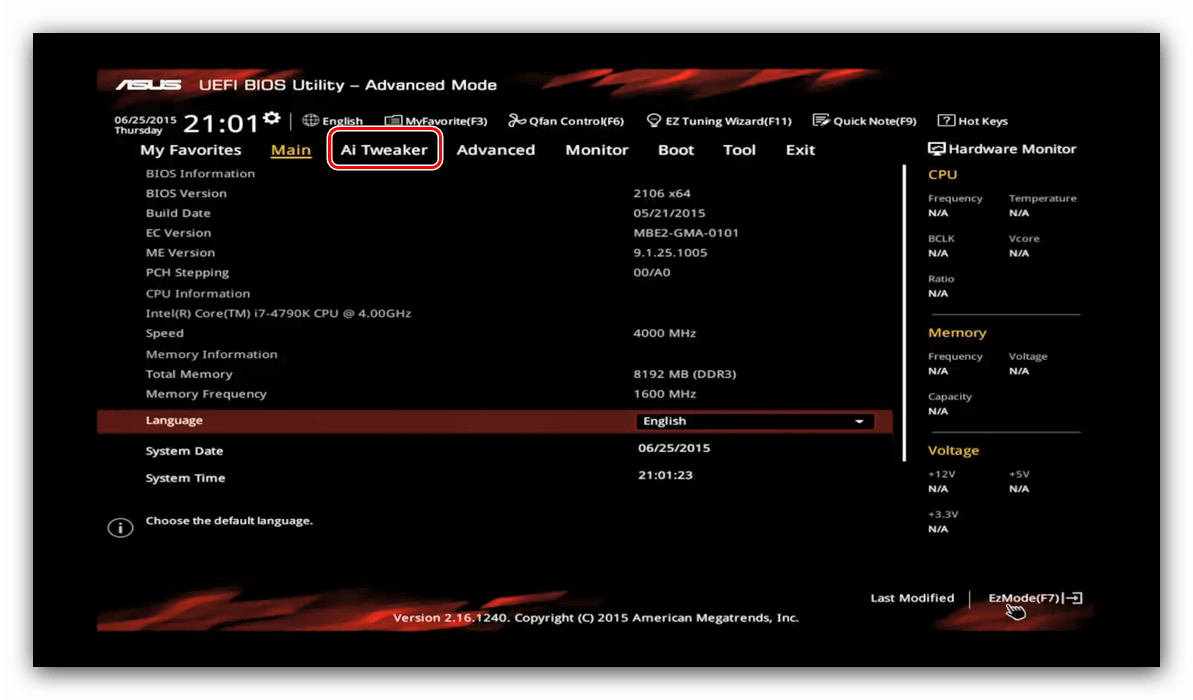Click the CPU heading in Hardware Monitor

point(943,174)
